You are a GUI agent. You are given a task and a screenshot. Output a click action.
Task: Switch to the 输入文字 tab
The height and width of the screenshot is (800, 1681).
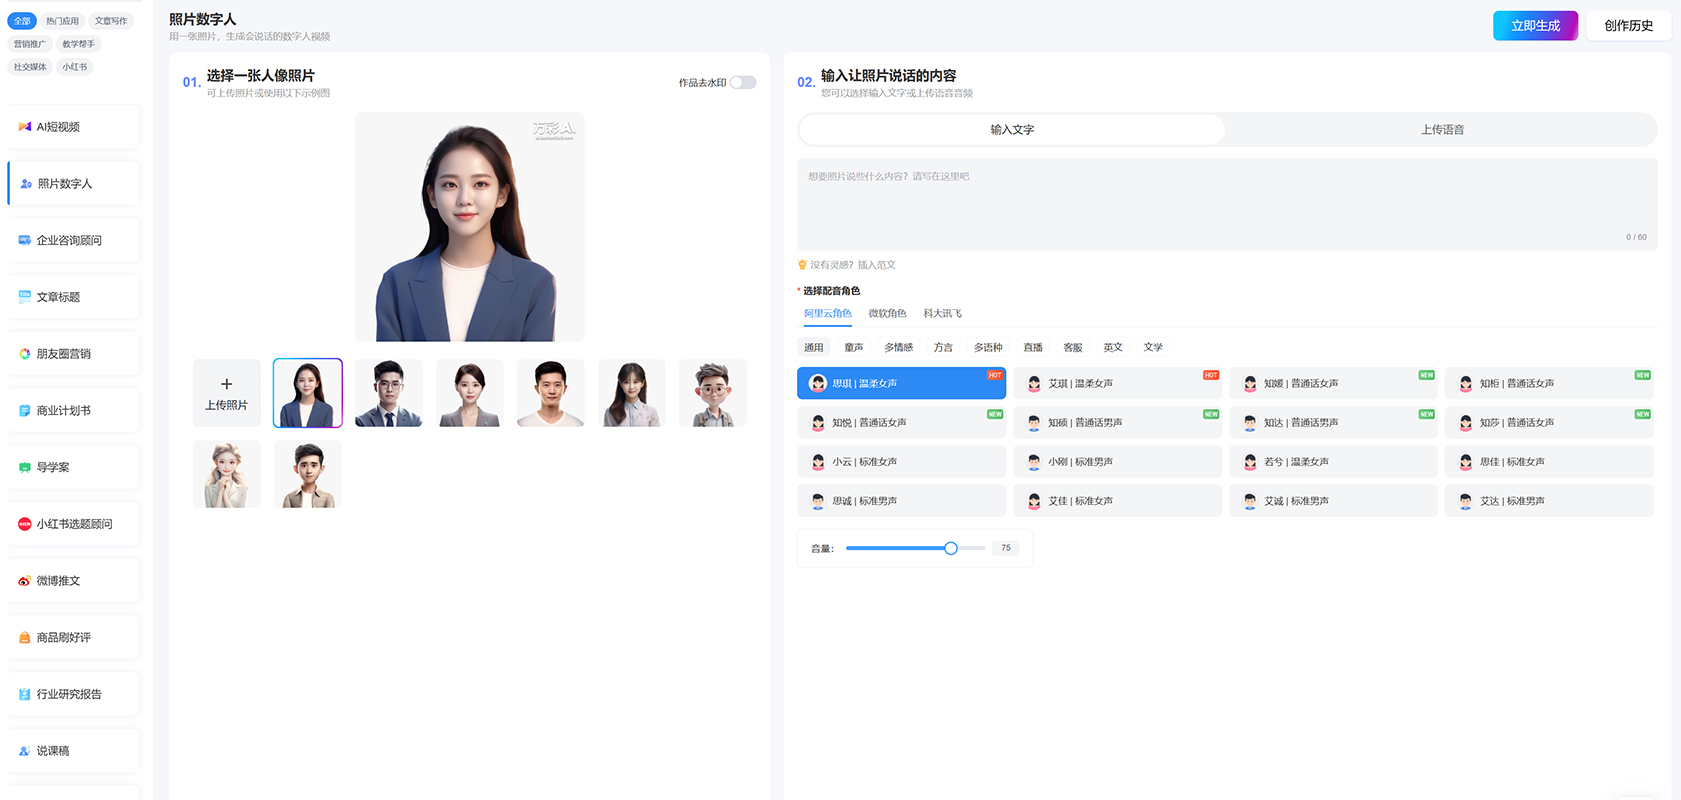click(1012, 129)
